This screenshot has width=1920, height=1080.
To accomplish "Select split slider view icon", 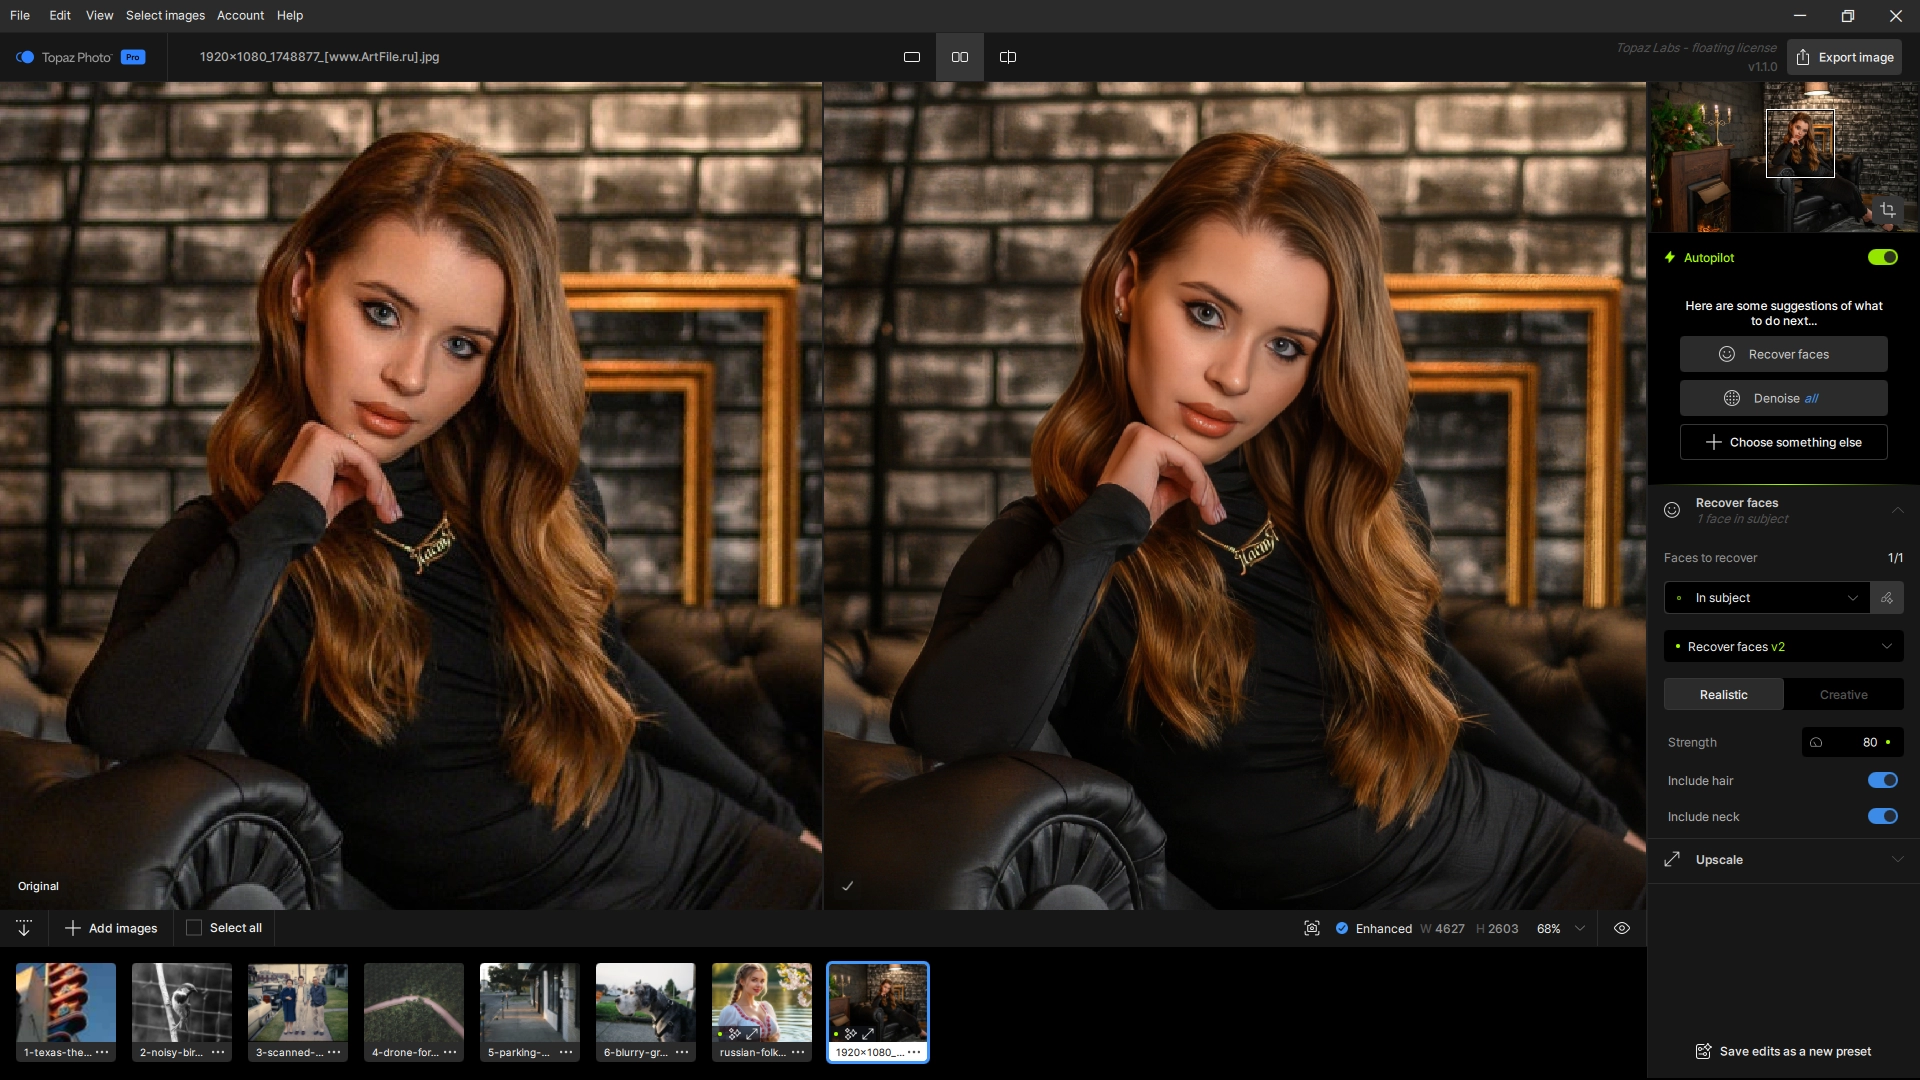I will pyautogui.click(x=1008, y=57).
